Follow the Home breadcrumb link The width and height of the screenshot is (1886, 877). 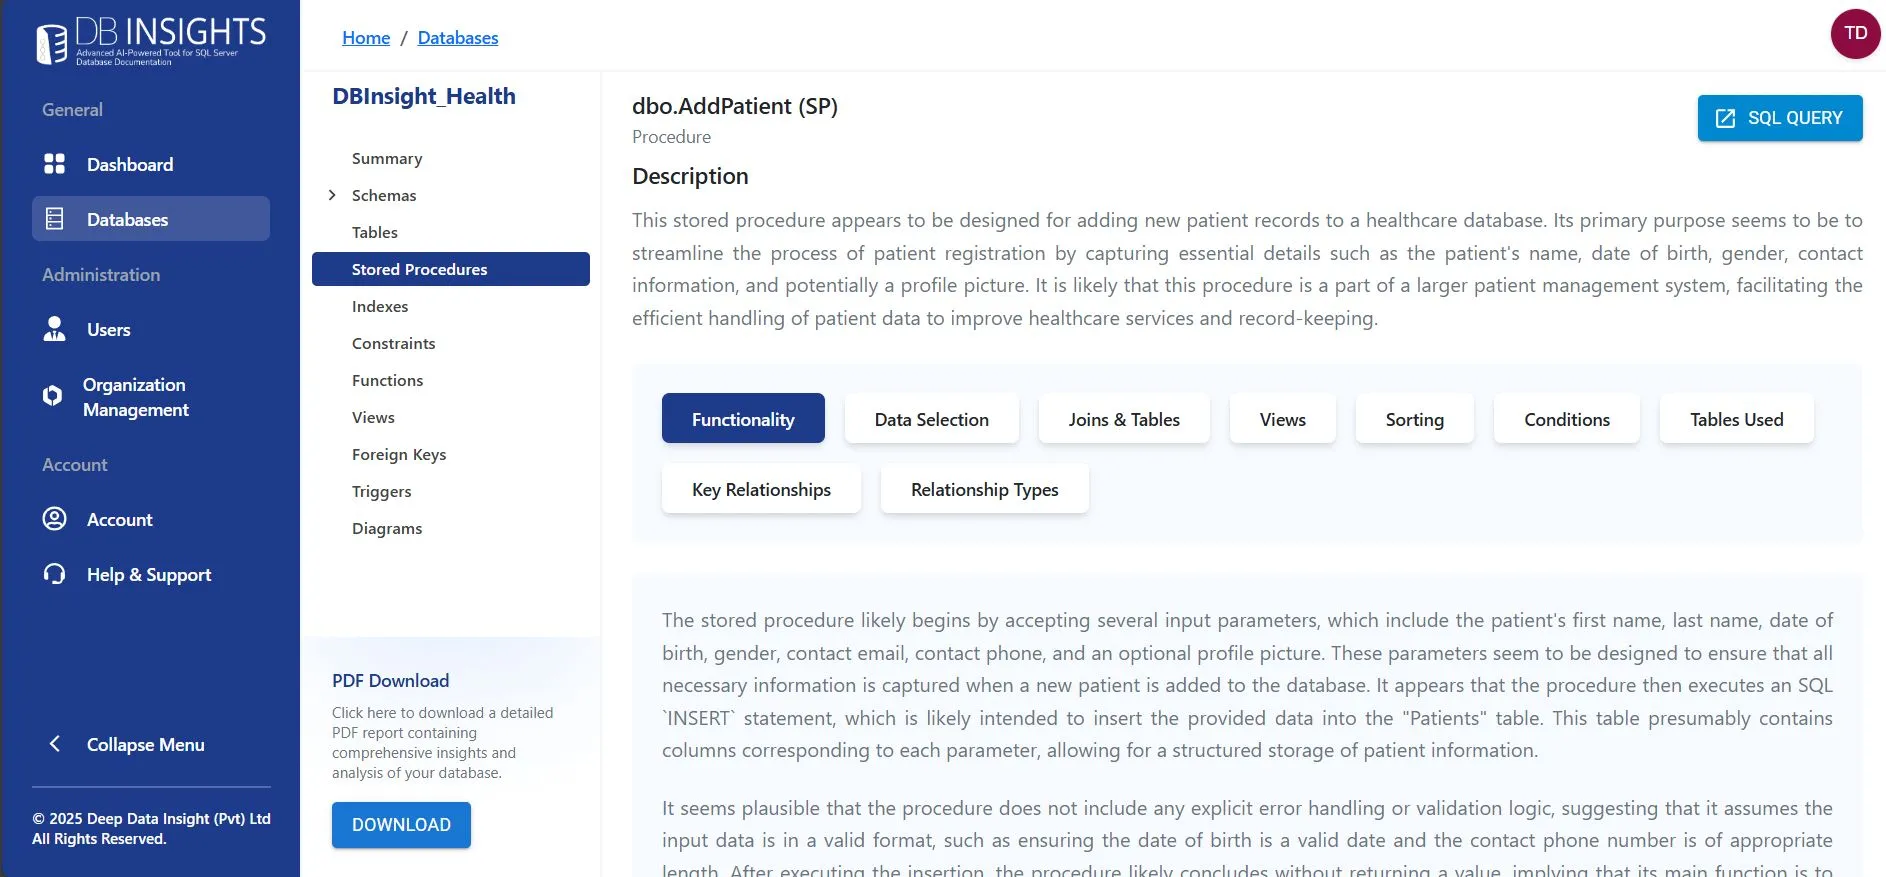coord(366,38)
